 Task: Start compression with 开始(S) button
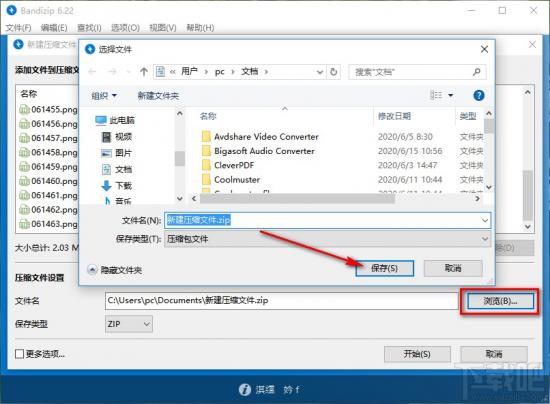coord(417,354)
